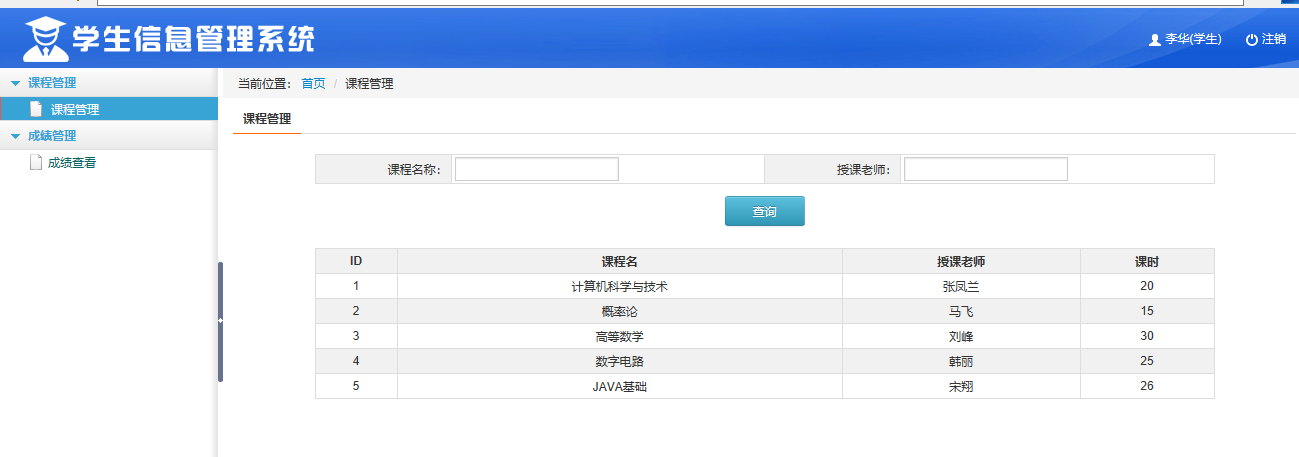Screen dimensions: 1299x457
Task: Select the 课程管理 content tab
Action: click(267, 118)
